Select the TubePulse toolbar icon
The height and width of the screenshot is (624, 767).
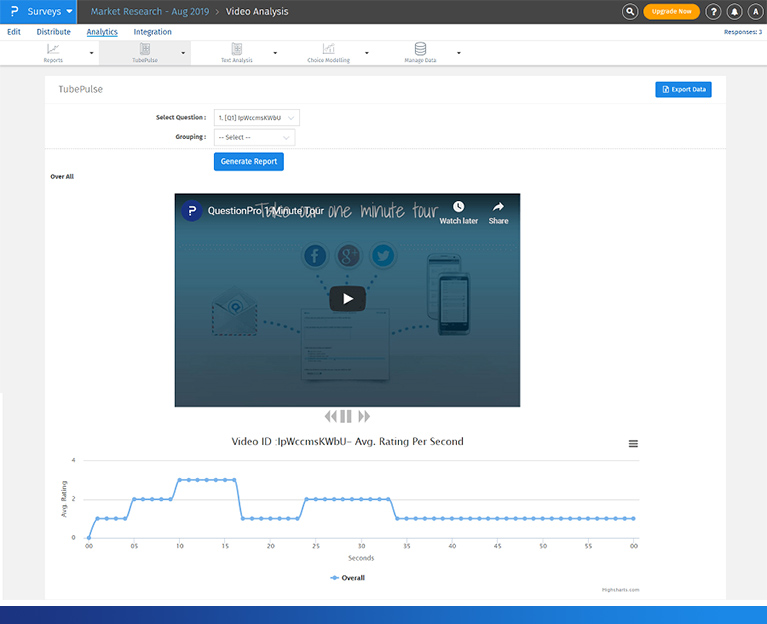145,53
